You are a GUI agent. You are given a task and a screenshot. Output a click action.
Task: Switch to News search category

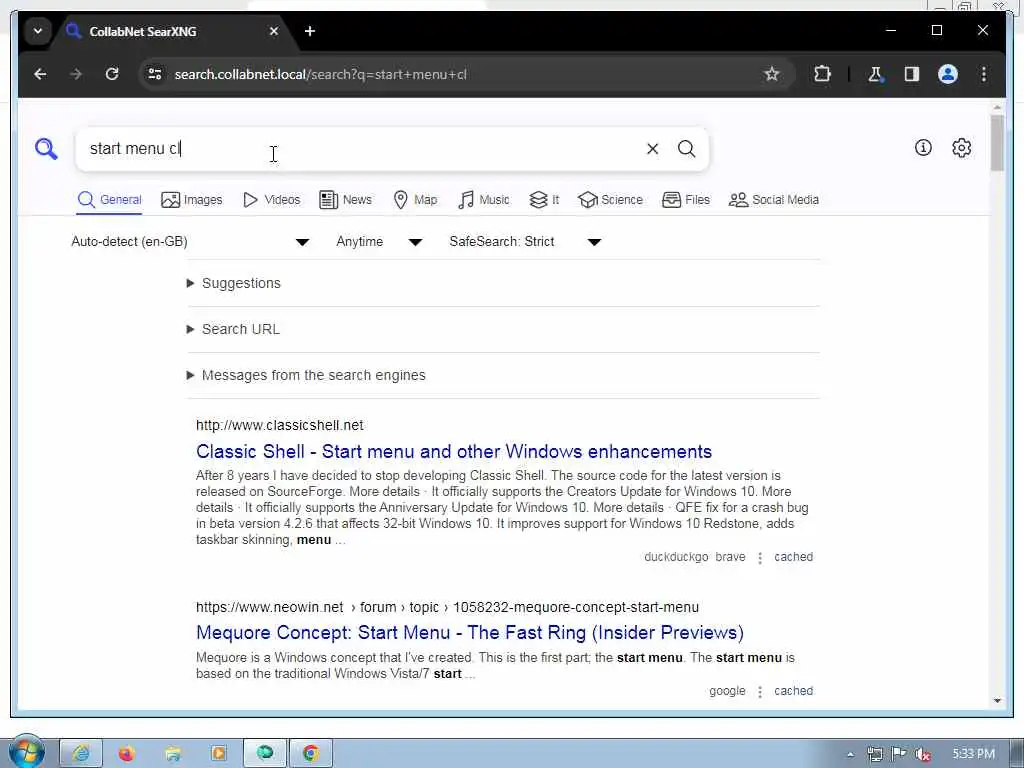click(345, 200)
